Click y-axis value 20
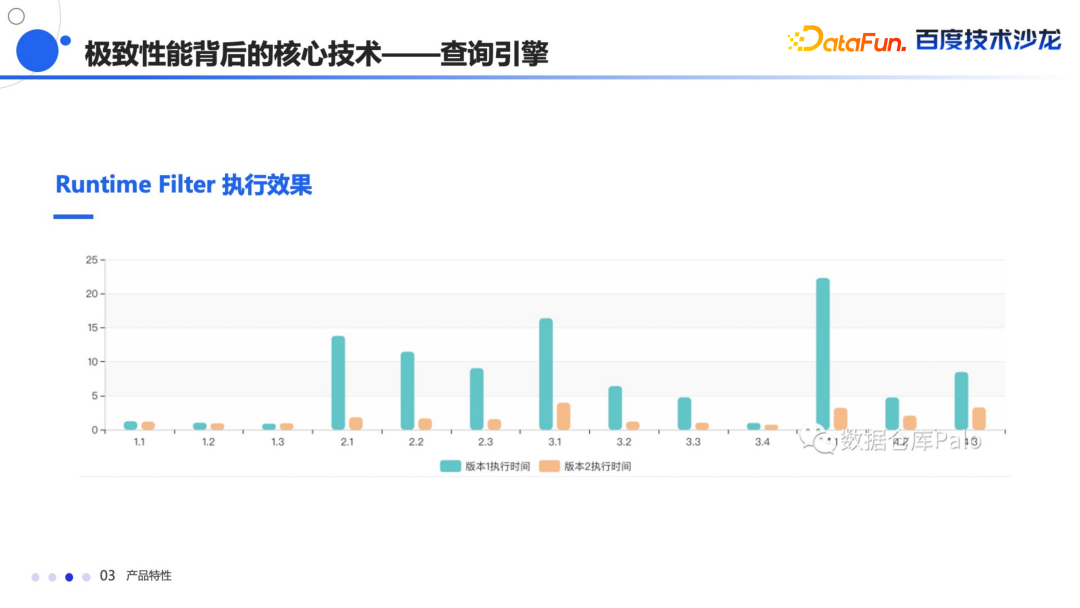This screenshot has height=608, width=1080. coord(92,294)
